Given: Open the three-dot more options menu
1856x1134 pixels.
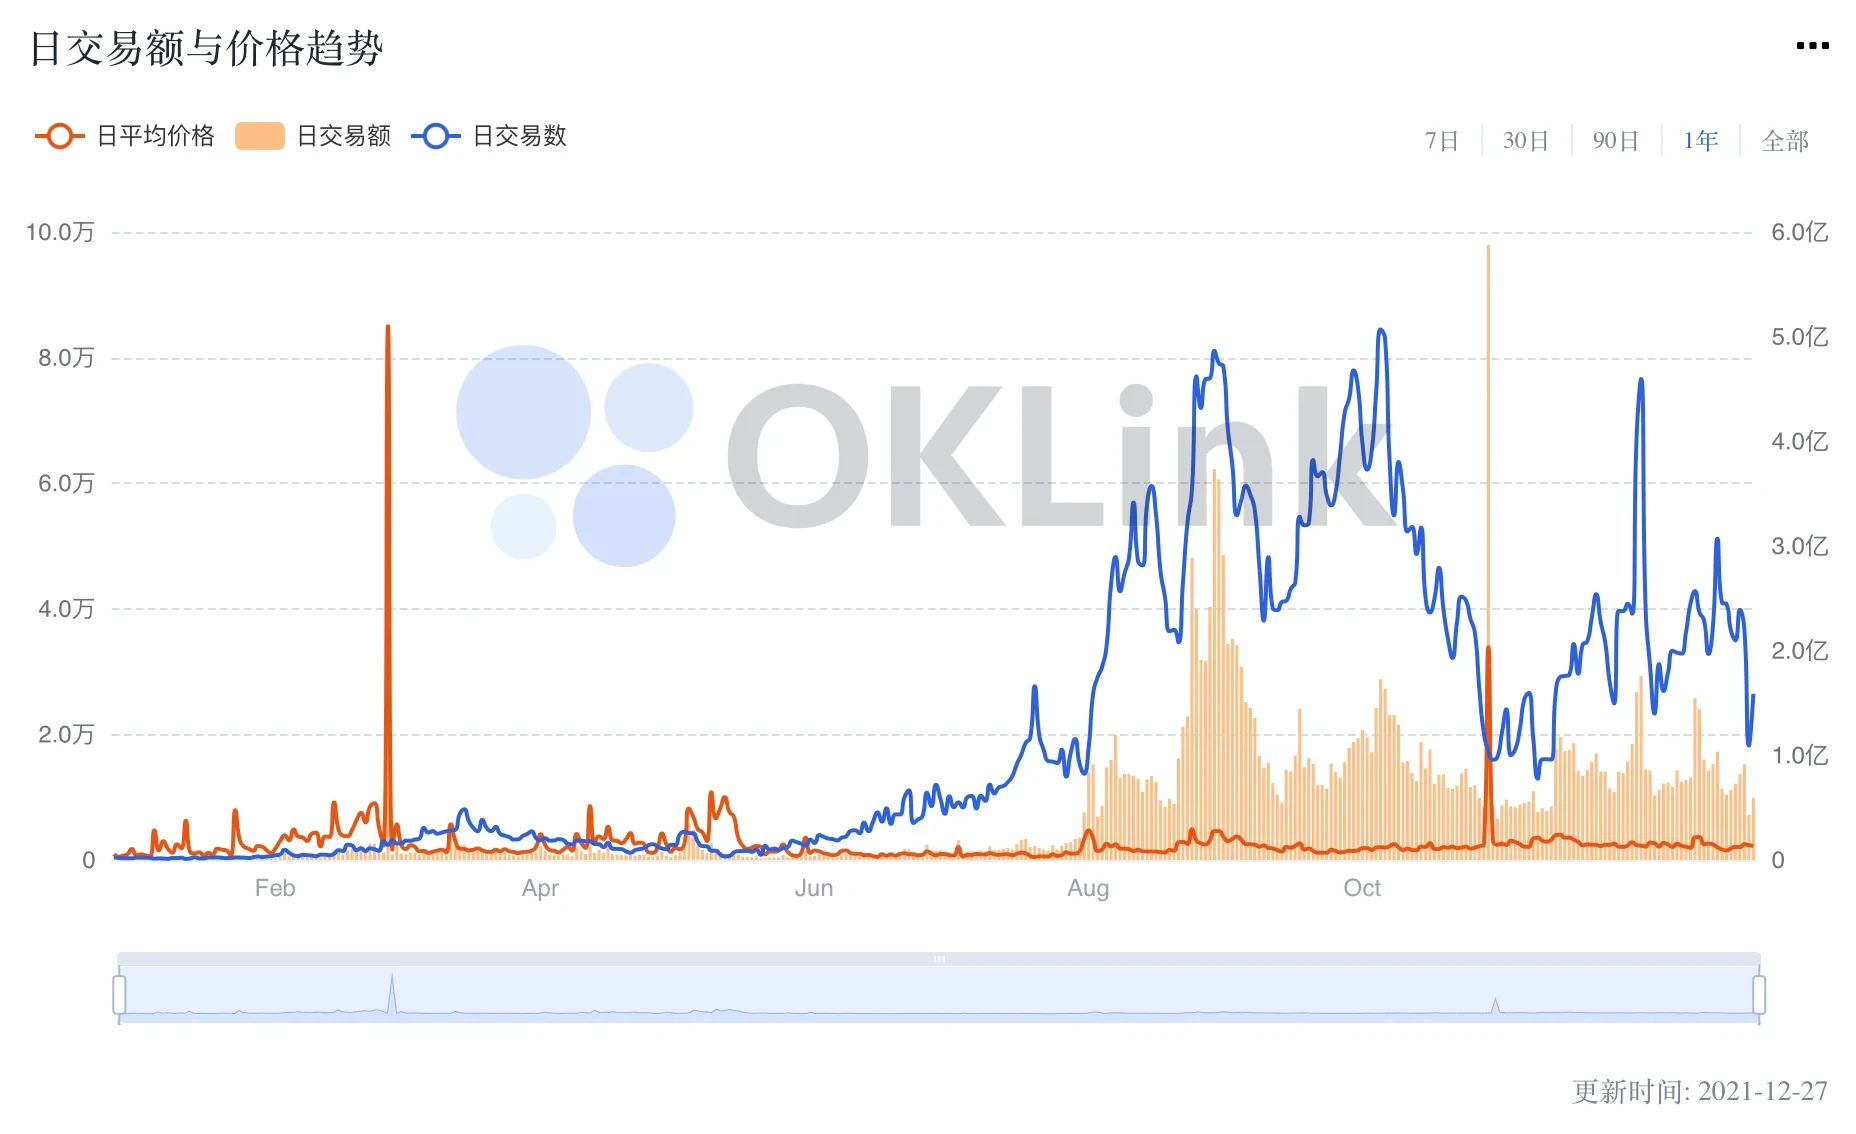Looking at the screenshot, I should (x=1812, y=46).
